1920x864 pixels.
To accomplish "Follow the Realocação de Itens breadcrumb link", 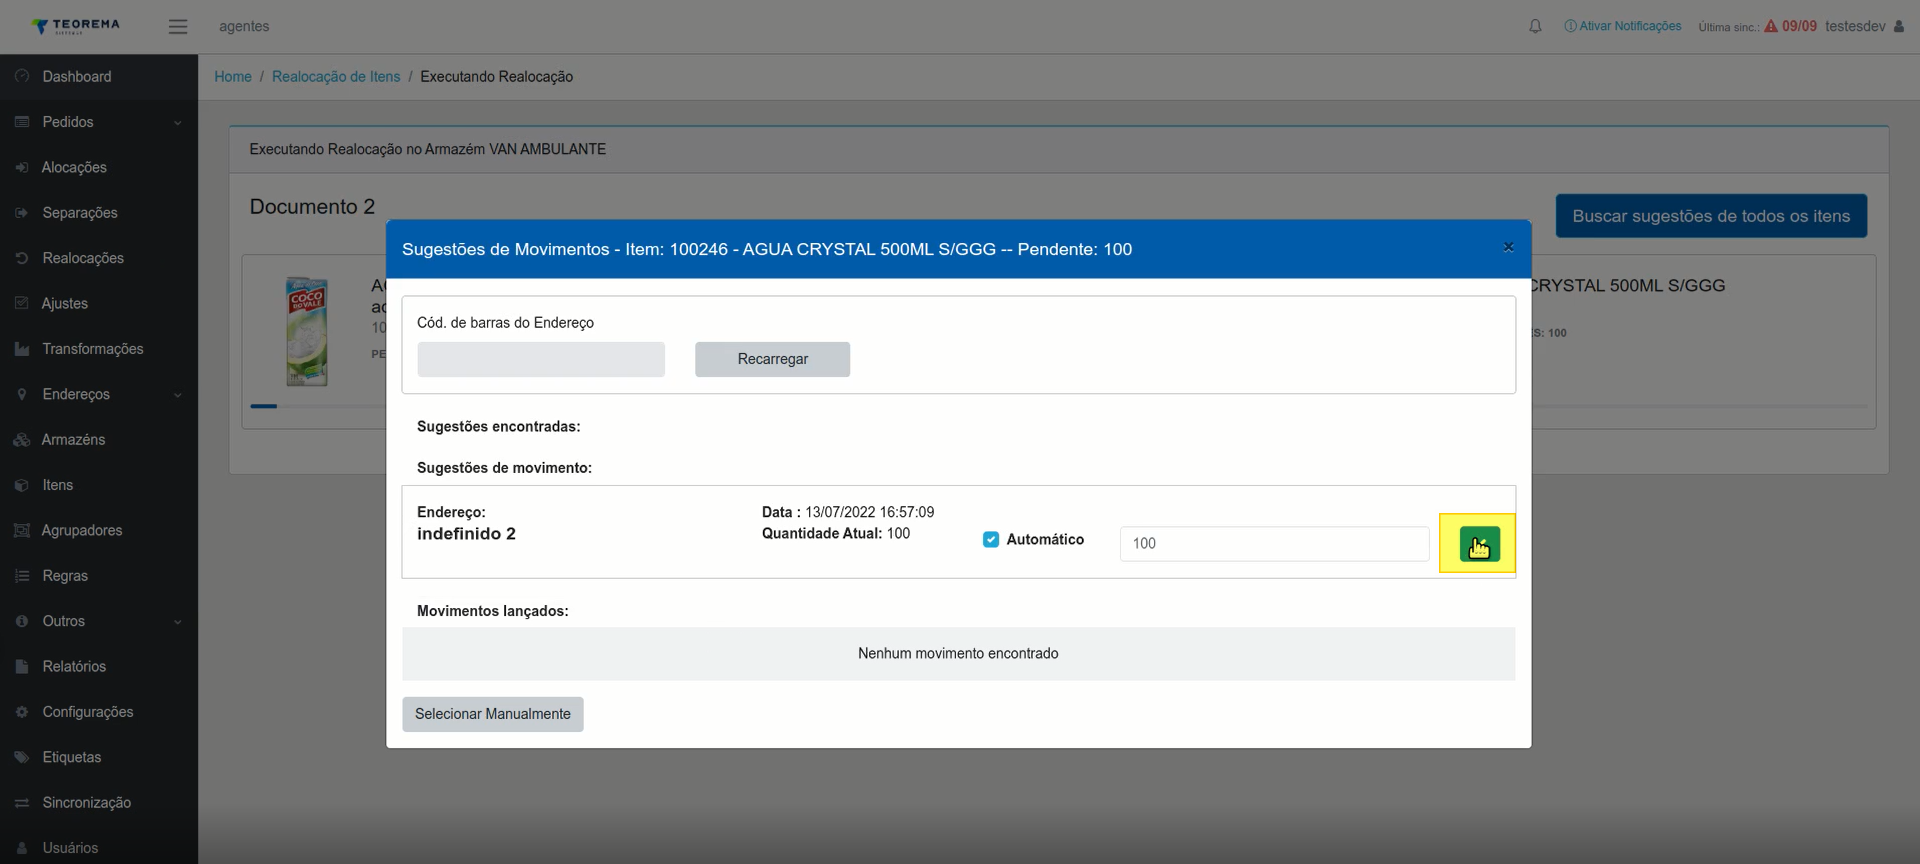I will click(x=336, y=77).
